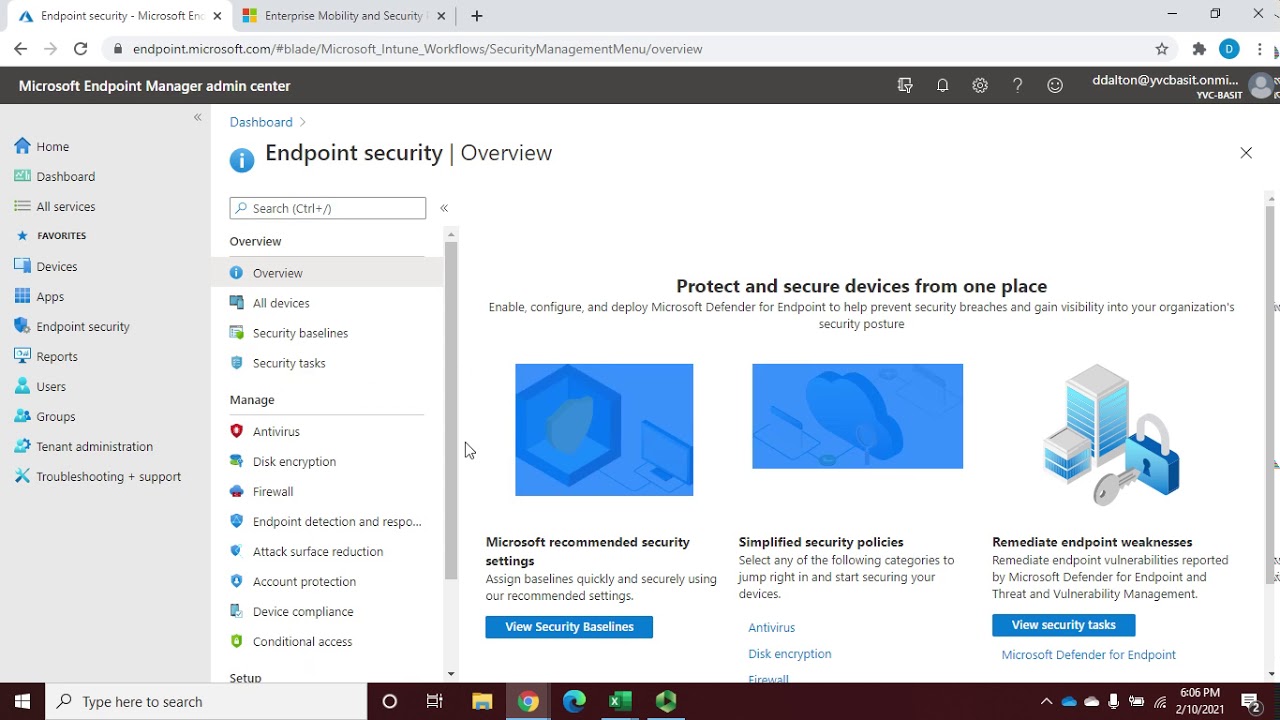Click Windows taskbar search box
Image resolution: width=1280 pixels, height=720 pixels.
[x=206, y=701]
